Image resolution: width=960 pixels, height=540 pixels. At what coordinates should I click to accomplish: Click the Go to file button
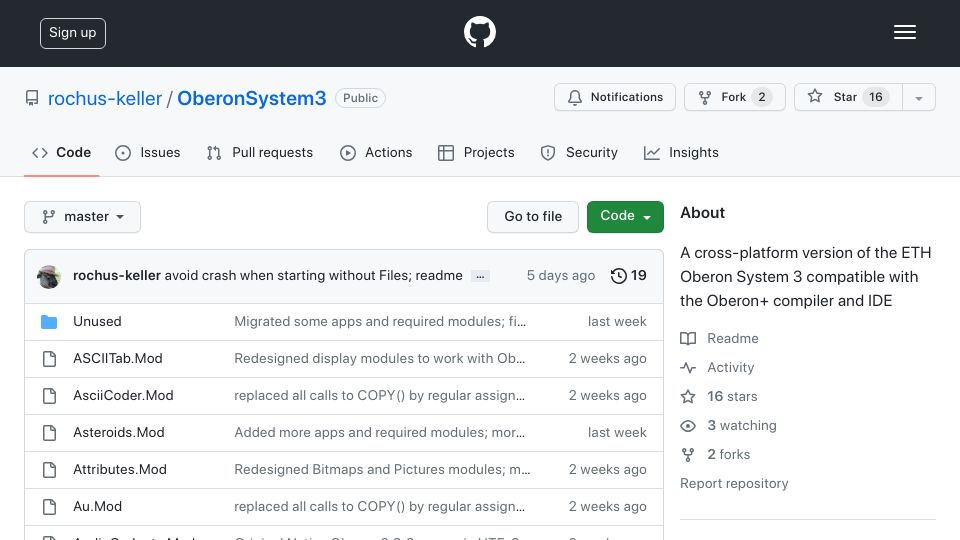click(533, 217)
